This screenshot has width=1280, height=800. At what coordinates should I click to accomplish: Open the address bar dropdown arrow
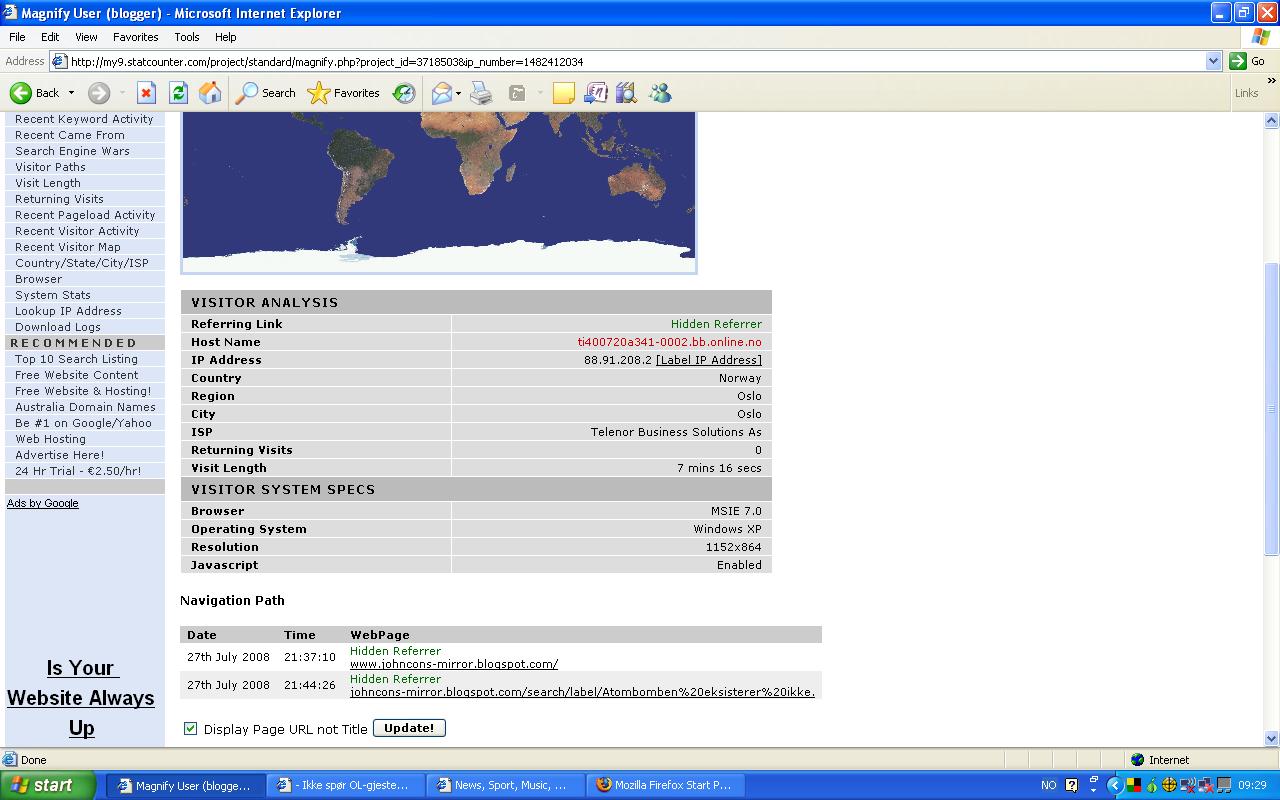(x=1213, y=61)
